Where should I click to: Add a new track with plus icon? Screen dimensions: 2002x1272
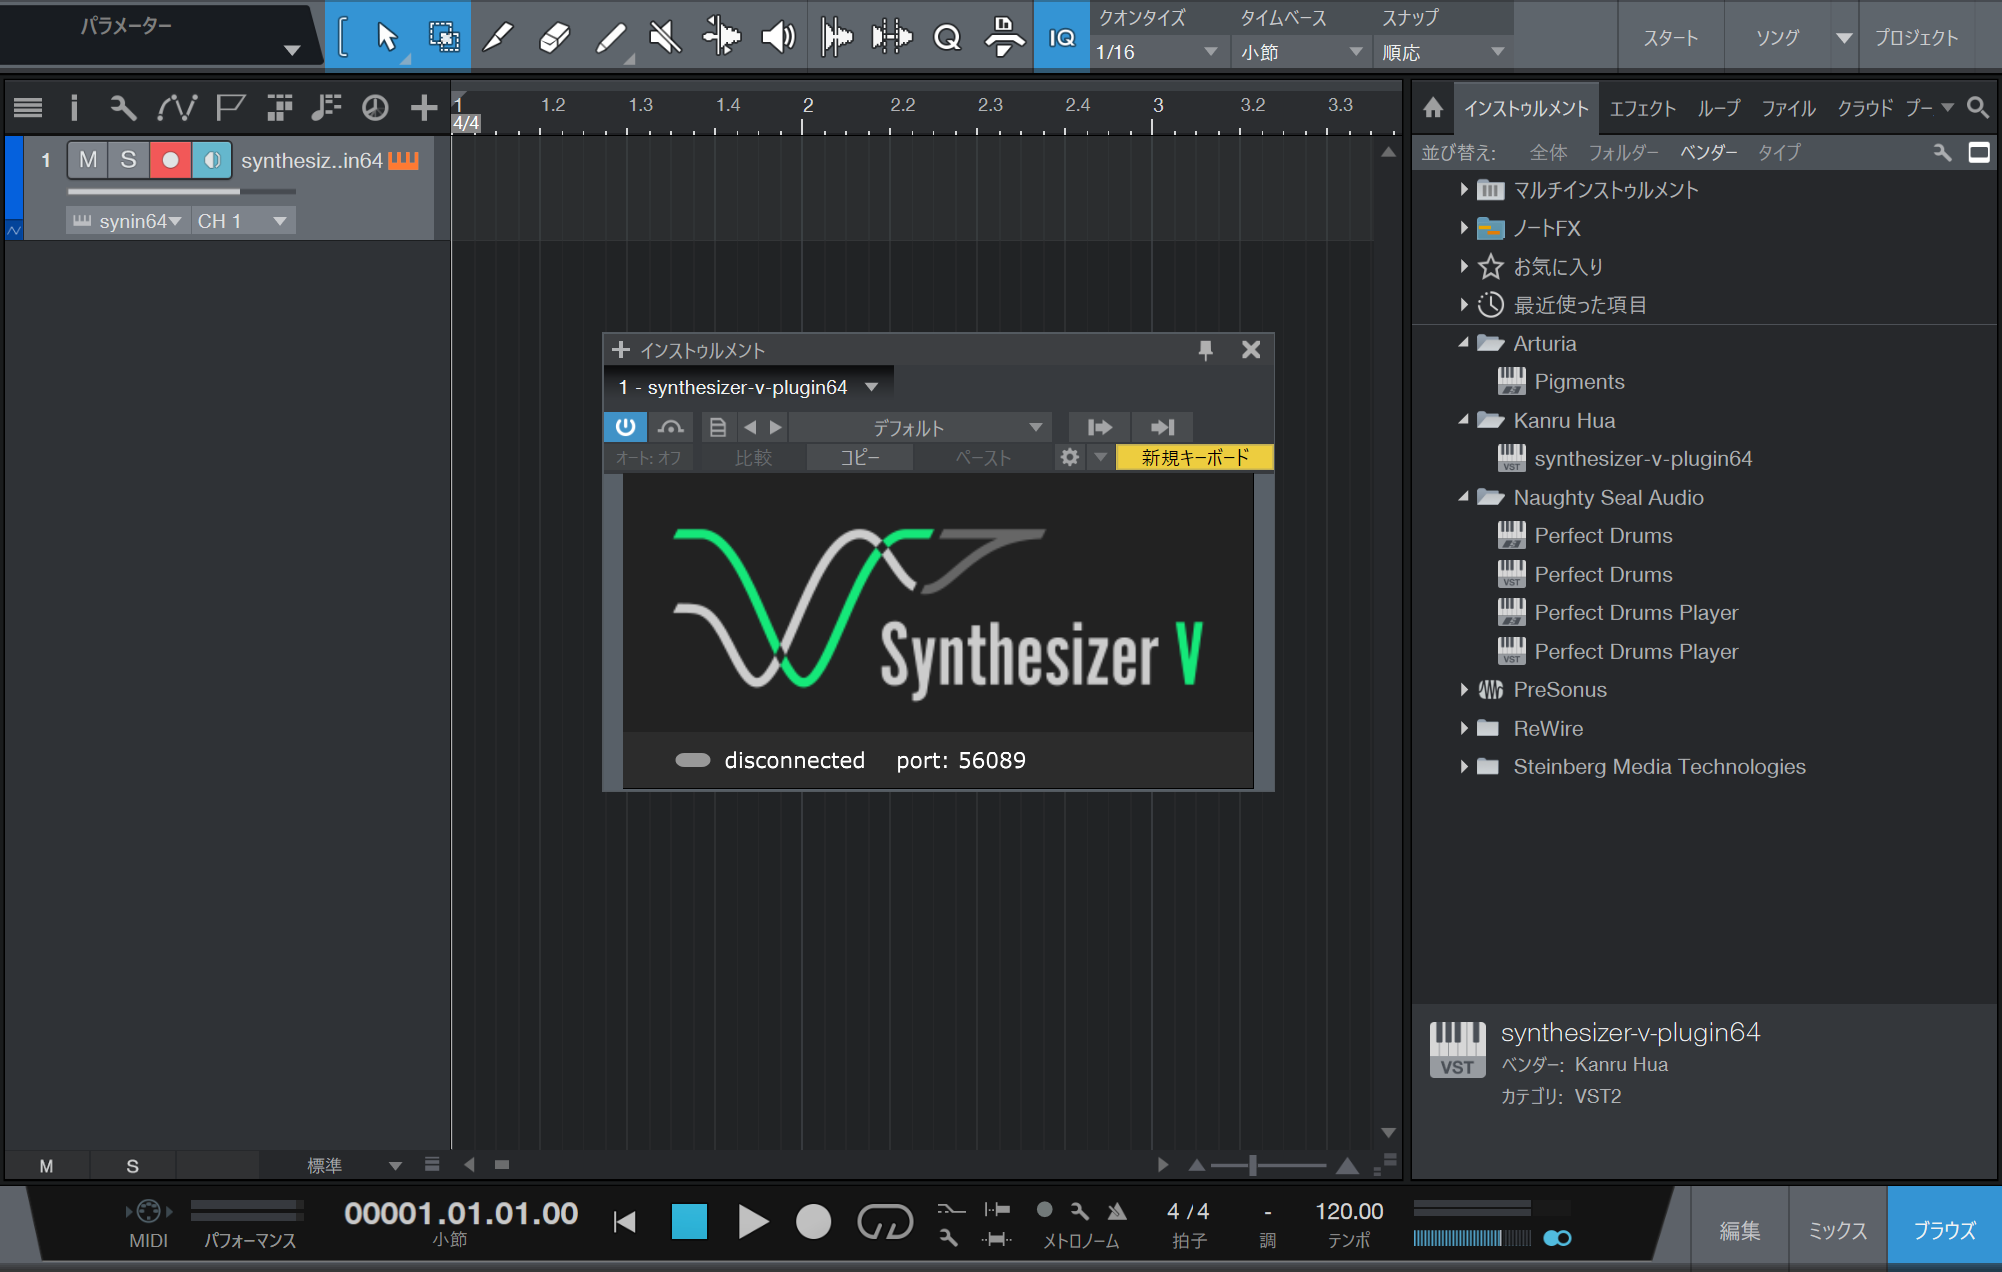[x=424, y=107]
